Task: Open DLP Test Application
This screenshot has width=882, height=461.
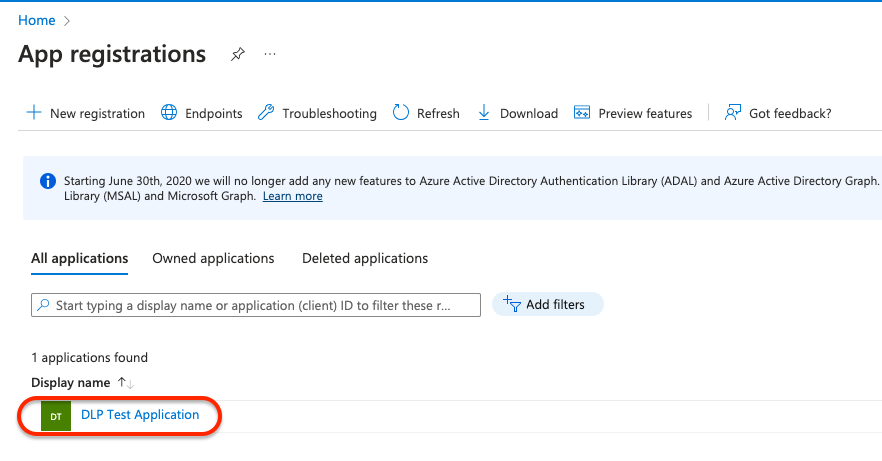Action: (140, 415)
